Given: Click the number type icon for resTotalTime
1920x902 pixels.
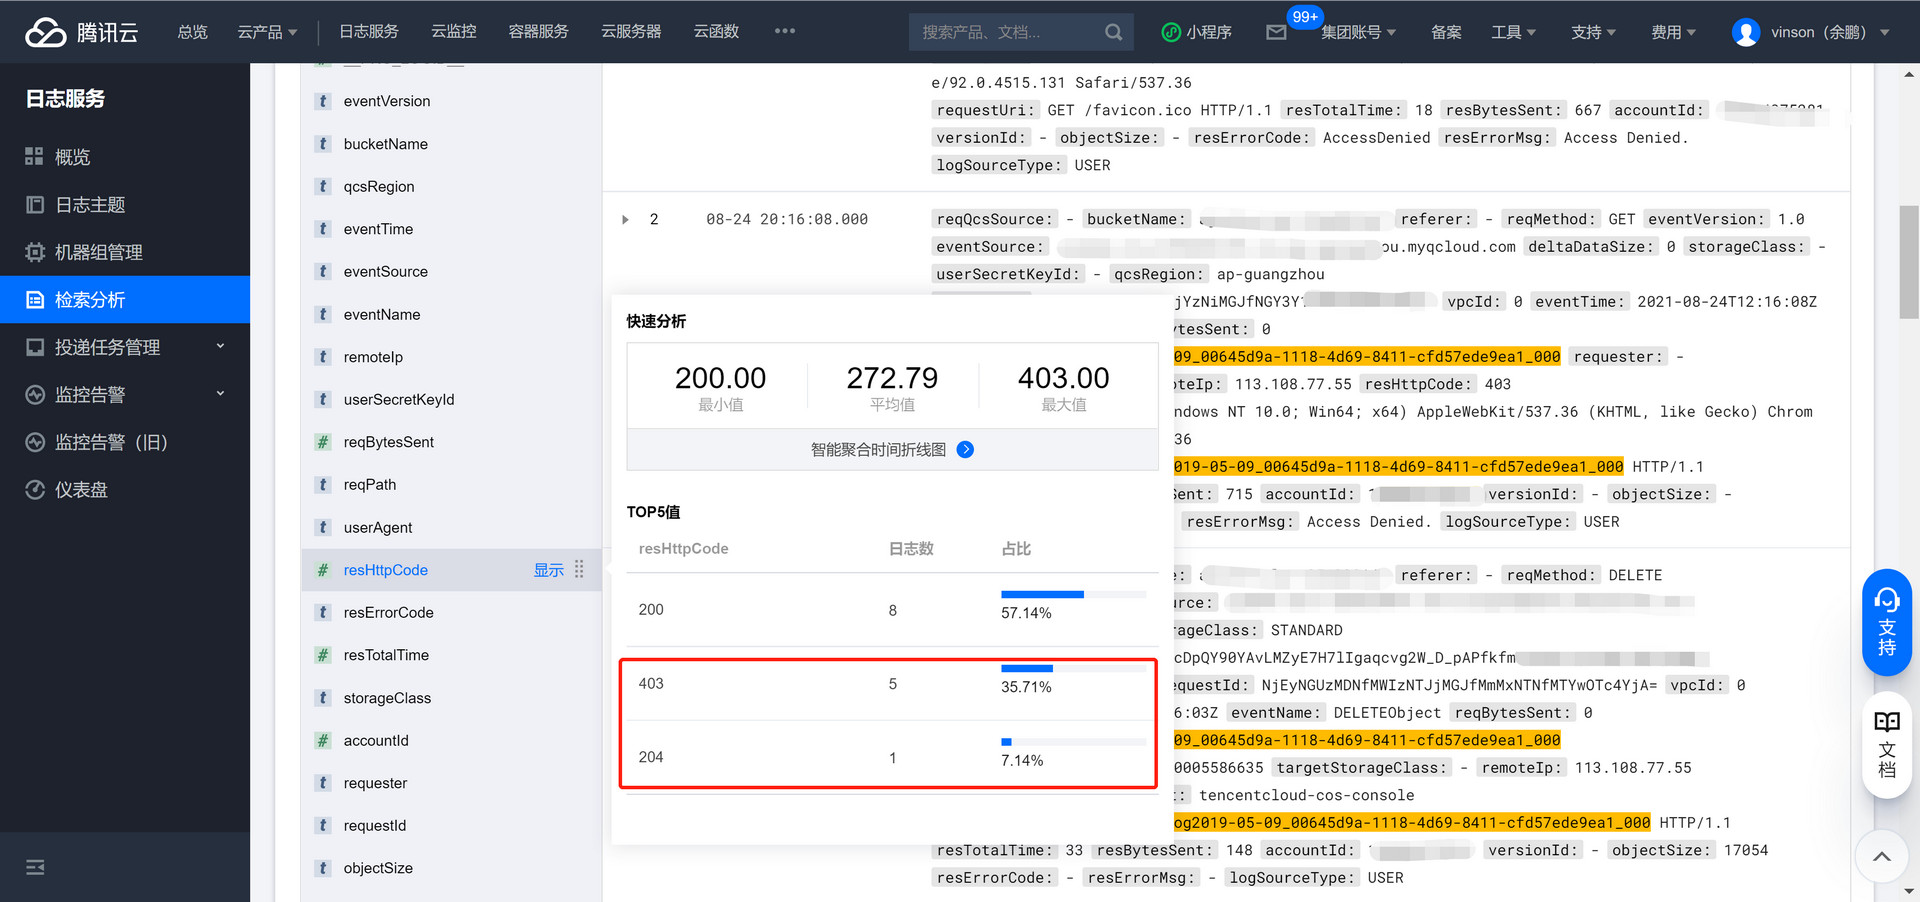Looking at the screenshot, I should coord(323,655).
